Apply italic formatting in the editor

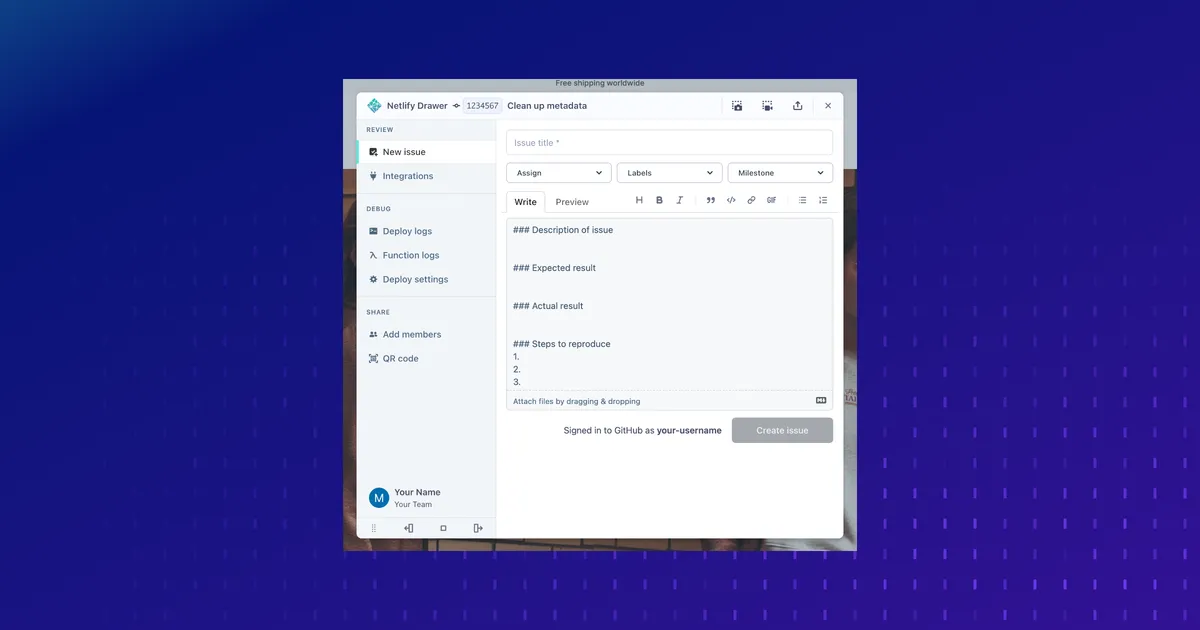click(680, 200)
